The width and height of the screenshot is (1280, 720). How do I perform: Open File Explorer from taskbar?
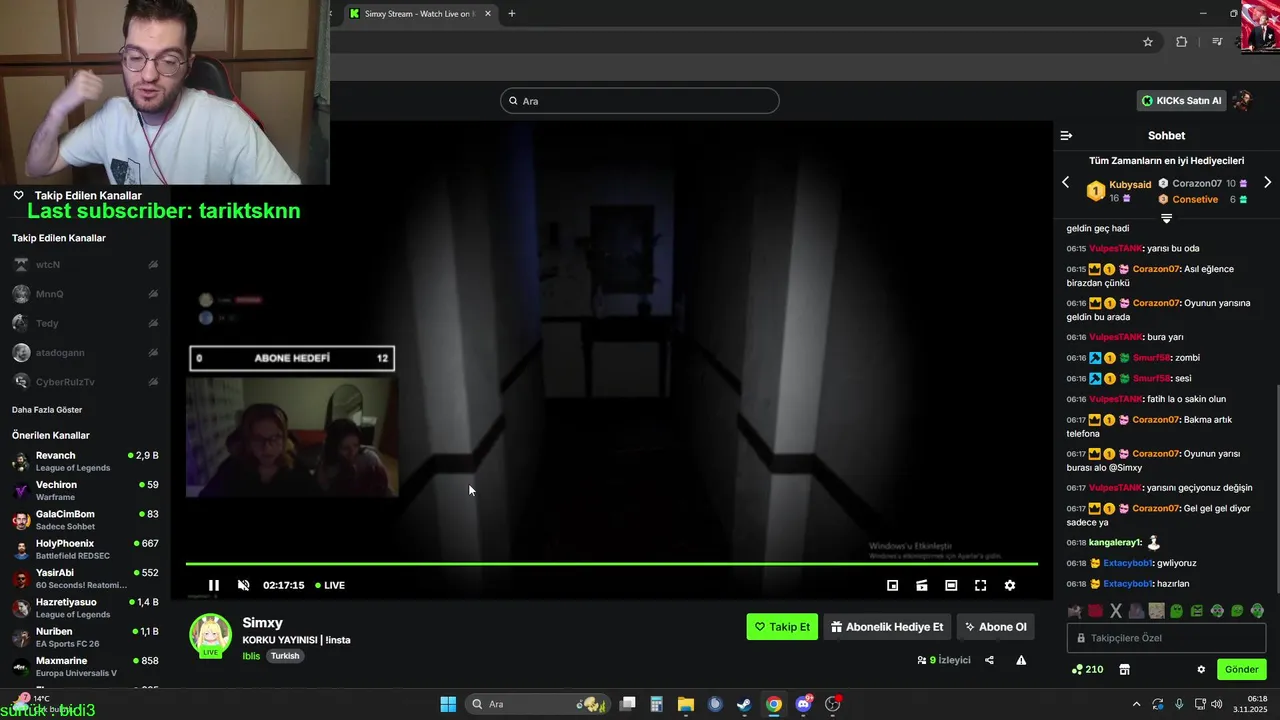click(x=686, y=704)
